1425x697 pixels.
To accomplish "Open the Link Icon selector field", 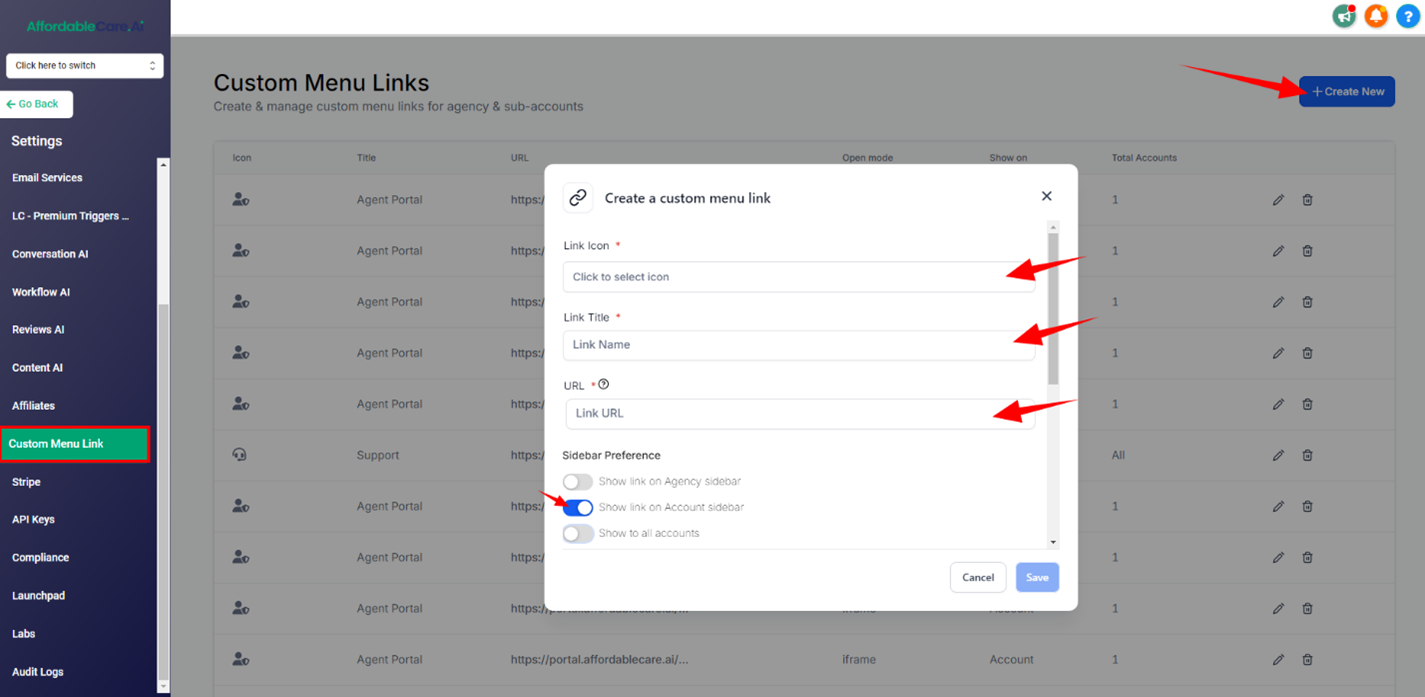I will [x=799, y=277].
